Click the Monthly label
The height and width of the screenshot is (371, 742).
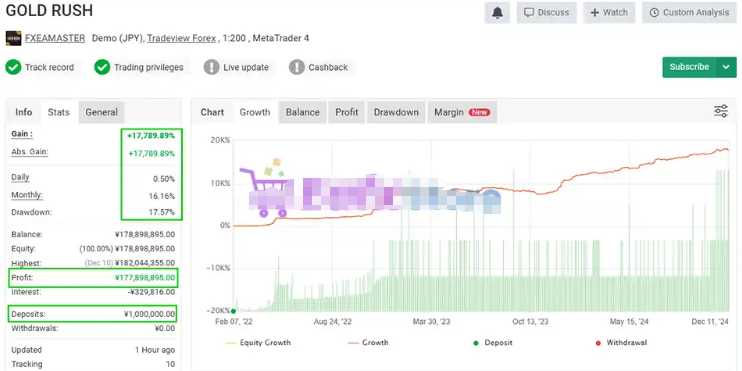pyautogui.click(x=27, y=195)
